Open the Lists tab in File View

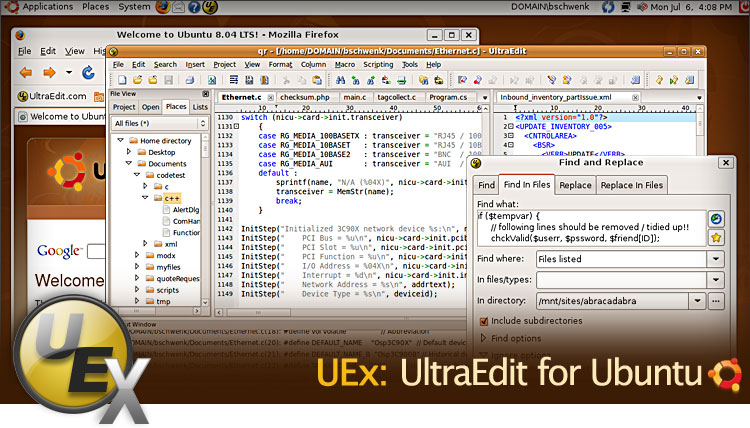[x=200, y=107]
